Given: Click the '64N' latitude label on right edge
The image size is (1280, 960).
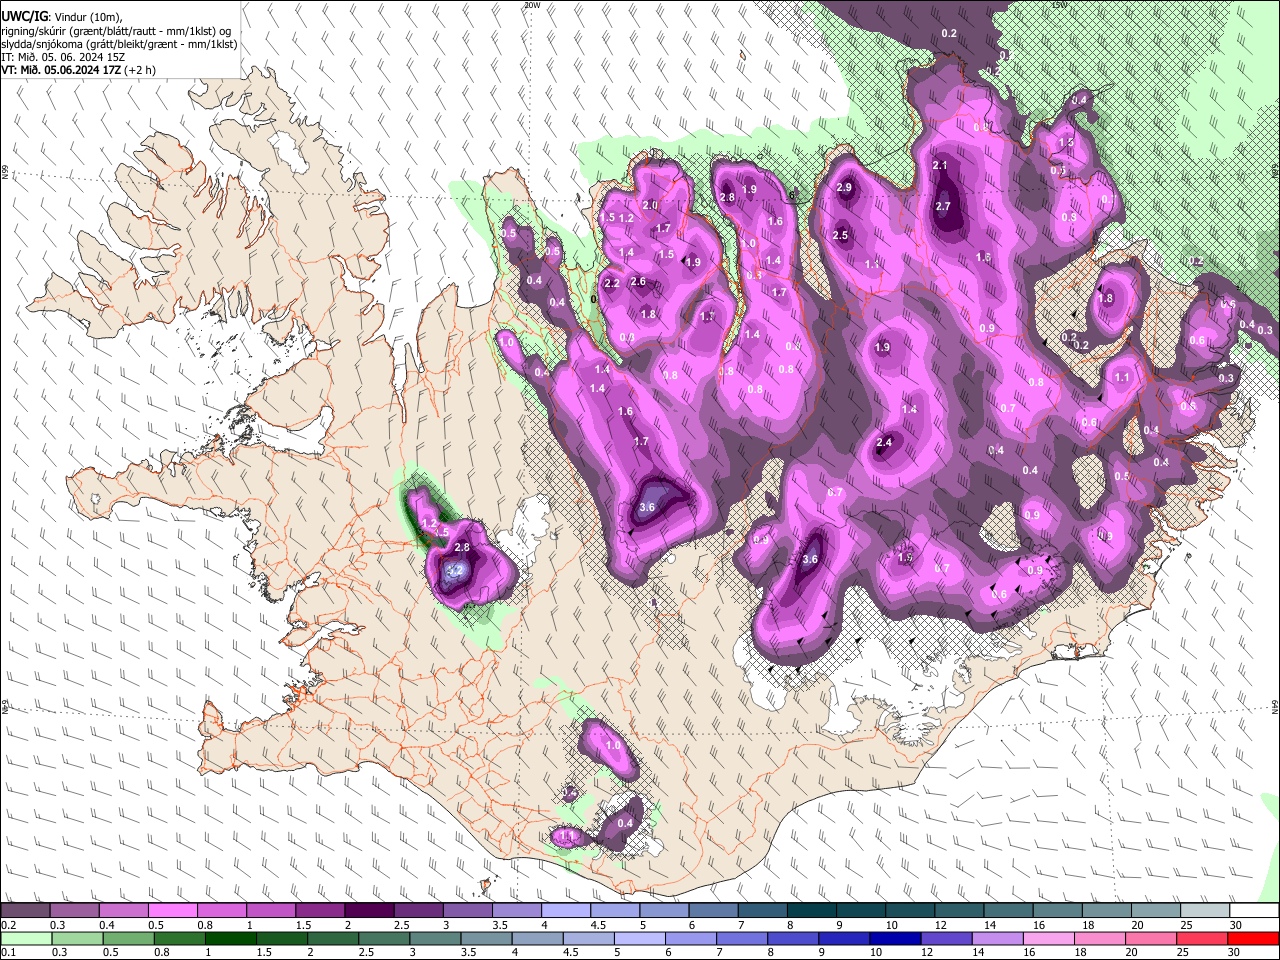Looking at the screenshot, I should tap(1275, 706).
